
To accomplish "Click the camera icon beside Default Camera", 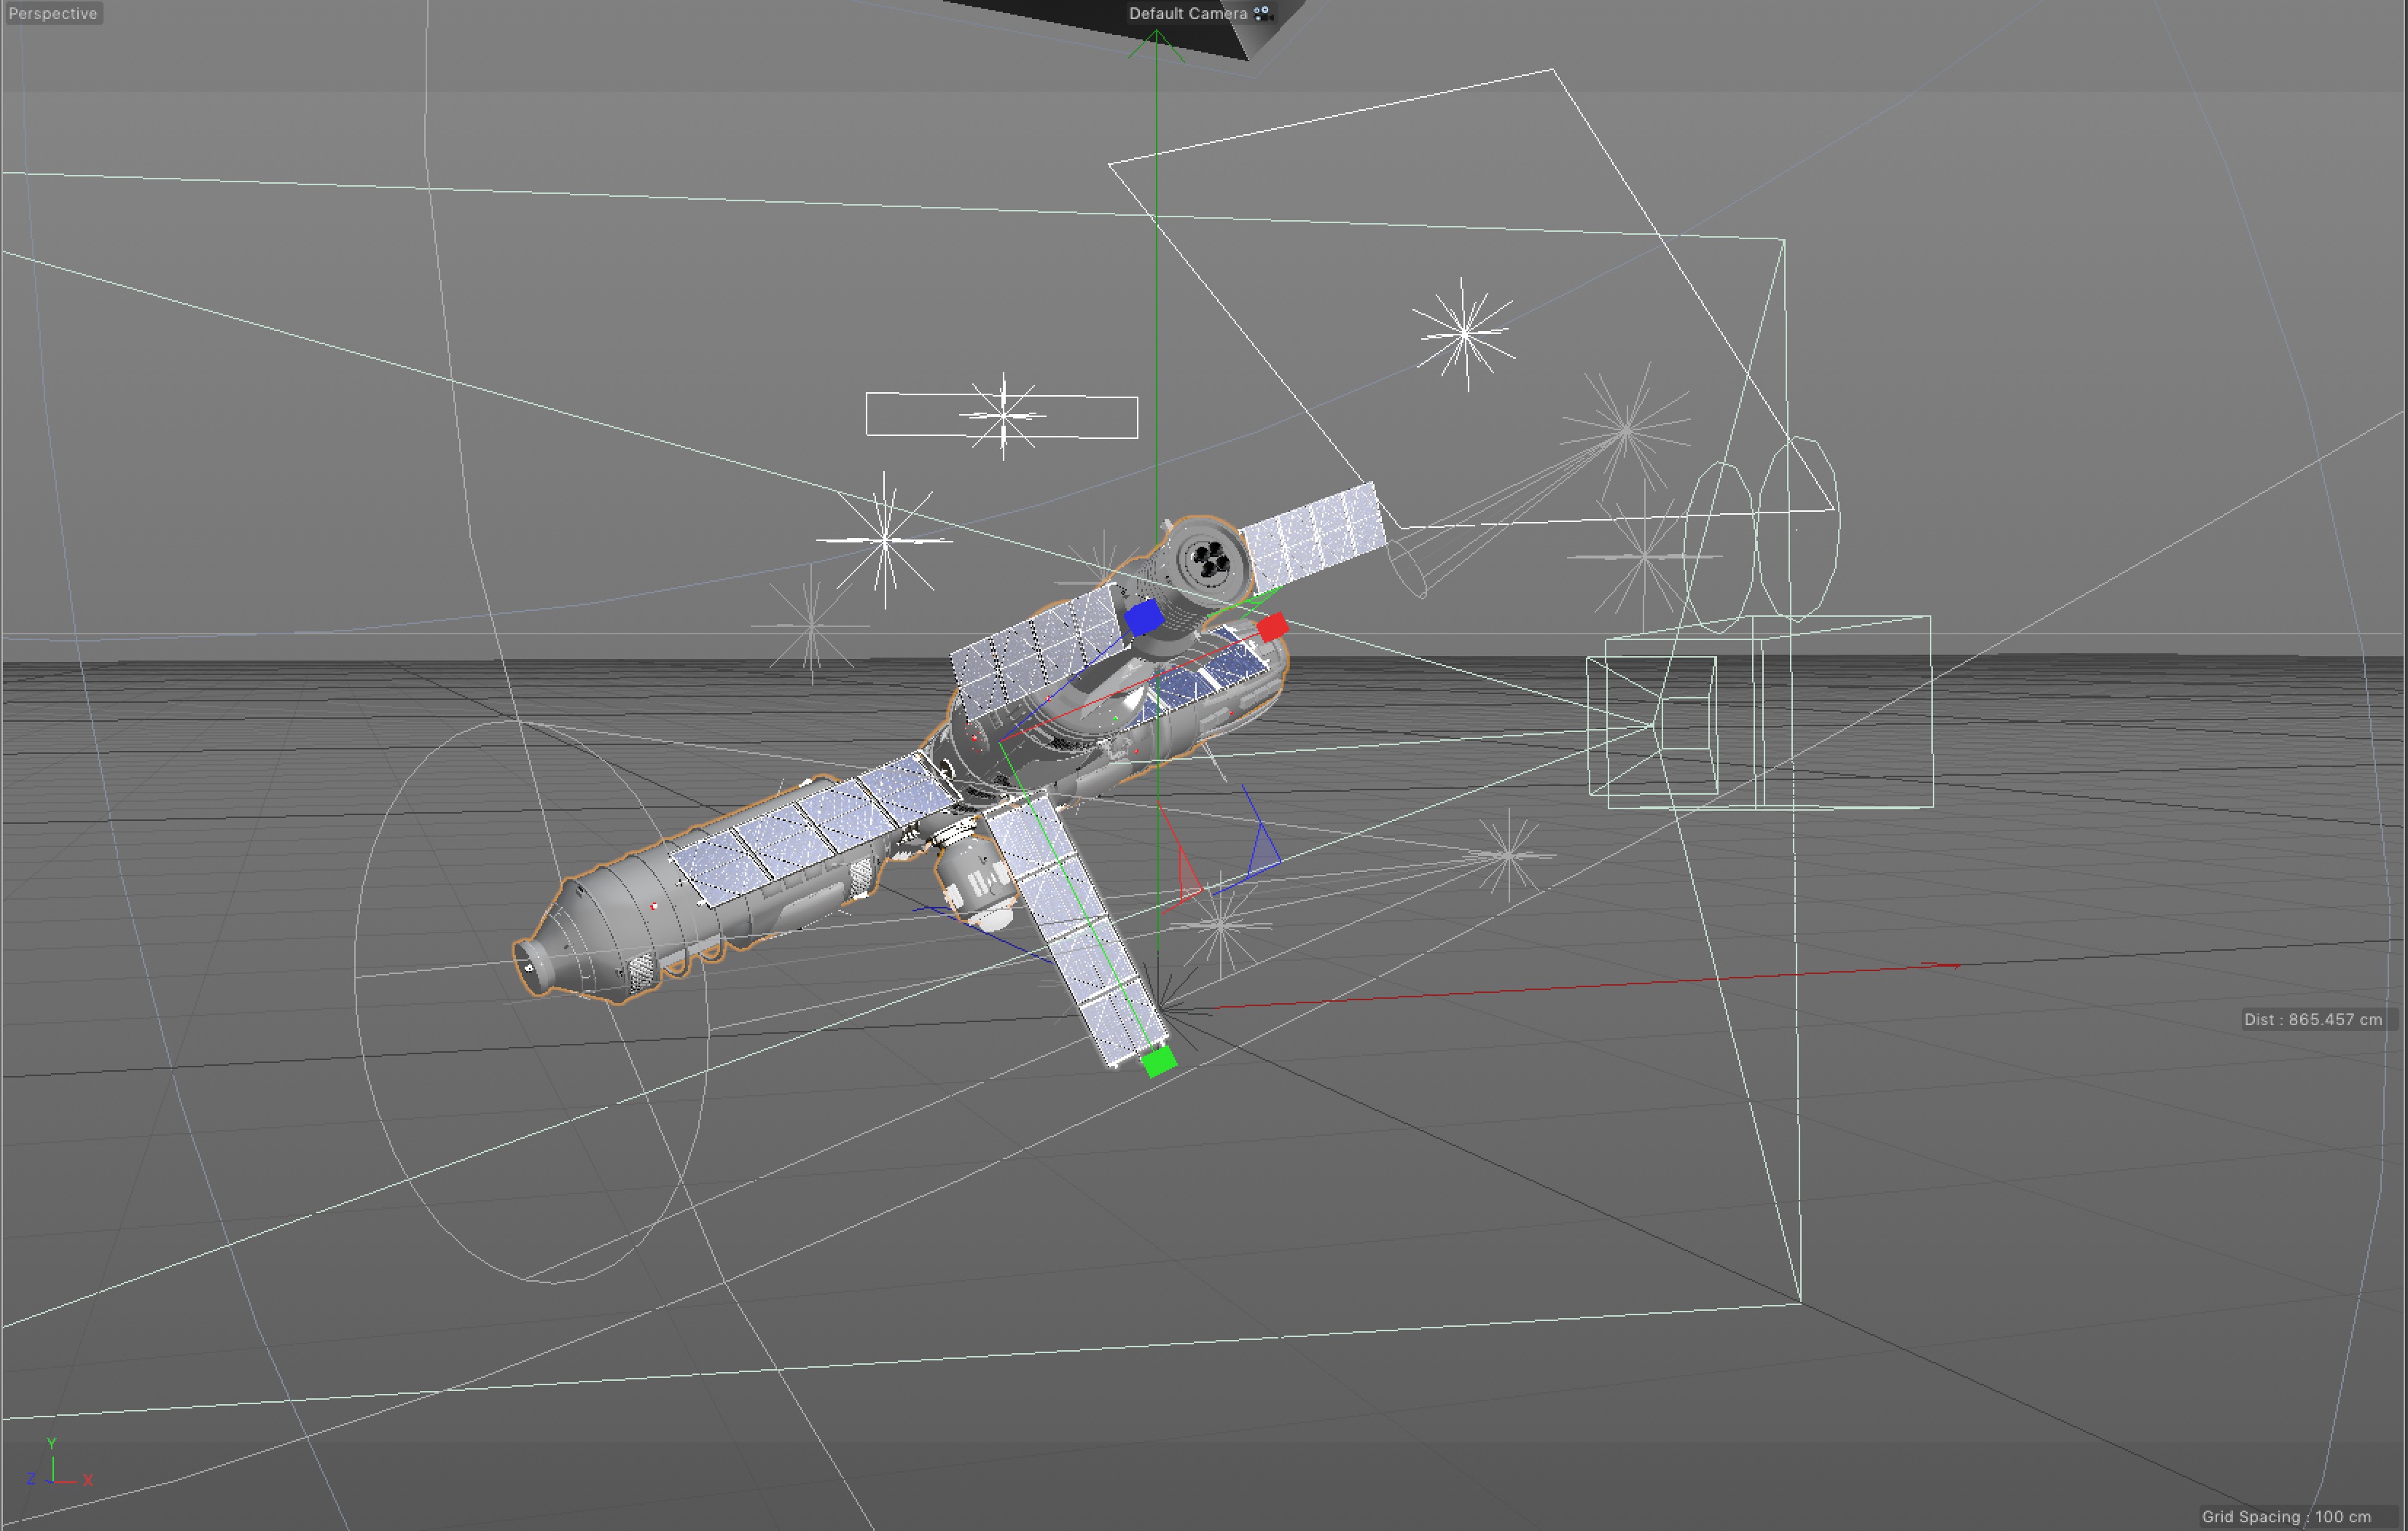I will pos(1263,14).
